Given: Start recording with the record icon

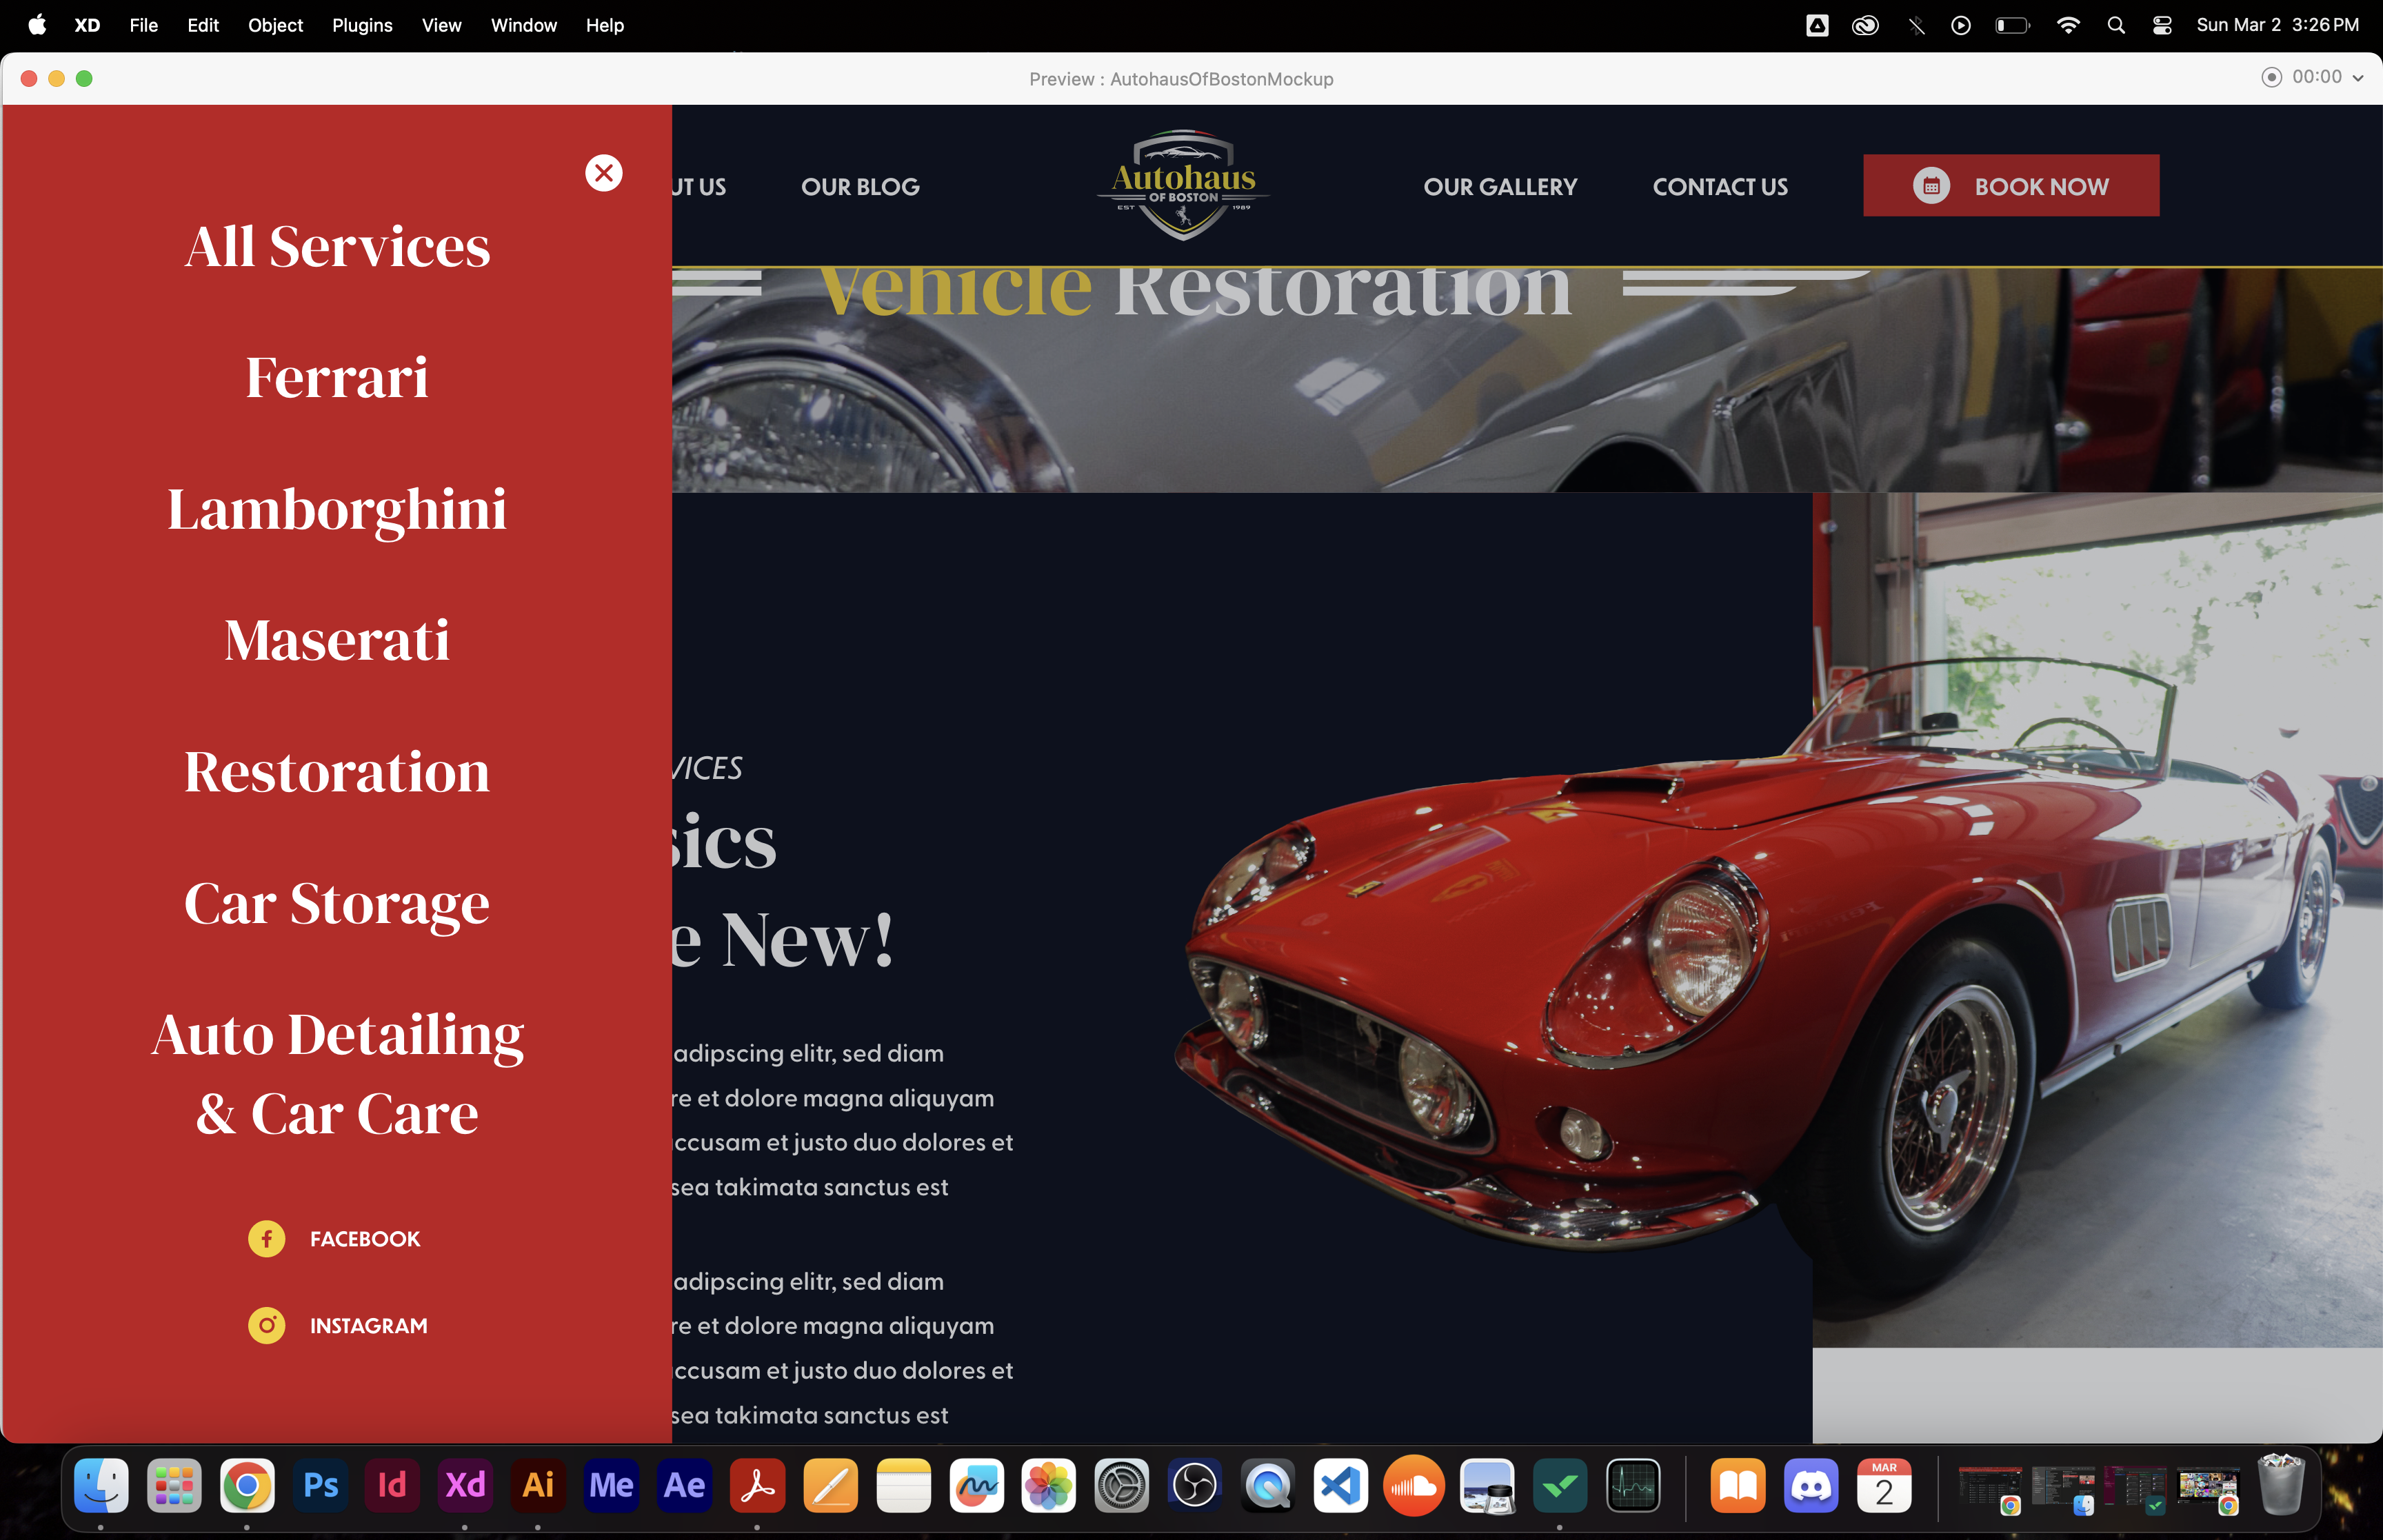Looking at the screenshot, I should coord(2271,78).
